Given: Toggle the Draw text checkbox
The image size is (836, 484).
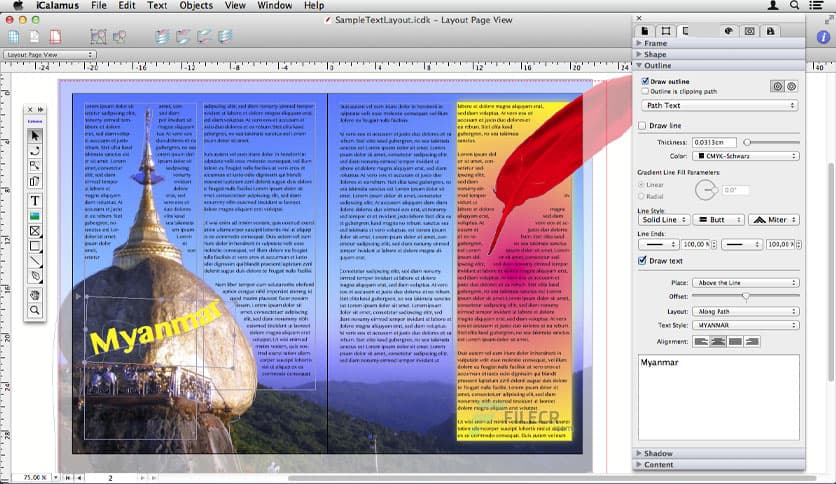Looking at the screenshot, I should click(x=643, y=261).
